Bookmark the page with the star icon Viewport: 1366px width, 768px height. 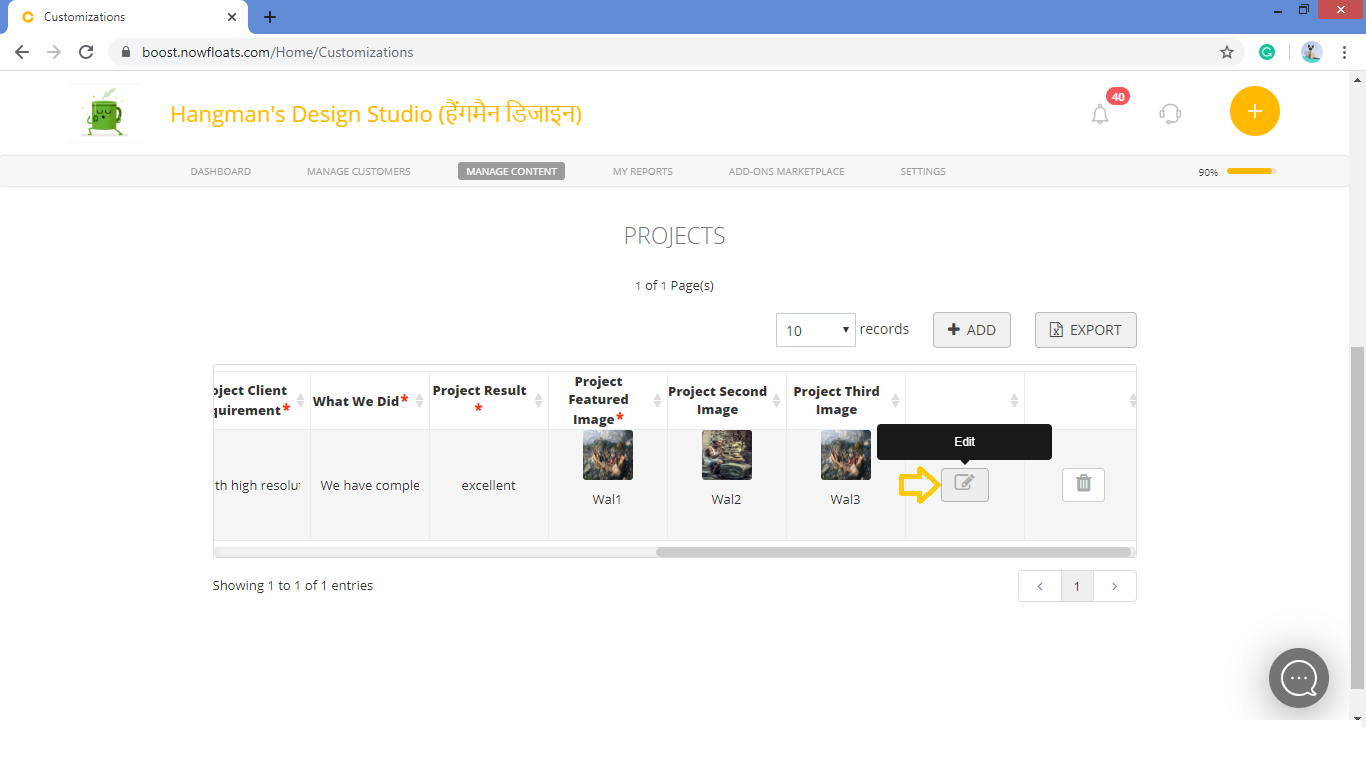pyautogui.click(x=1227, y=51)
